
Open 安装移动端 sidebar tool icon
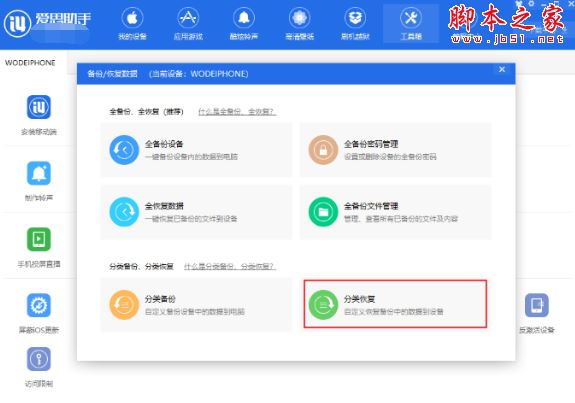click(39, 107)
